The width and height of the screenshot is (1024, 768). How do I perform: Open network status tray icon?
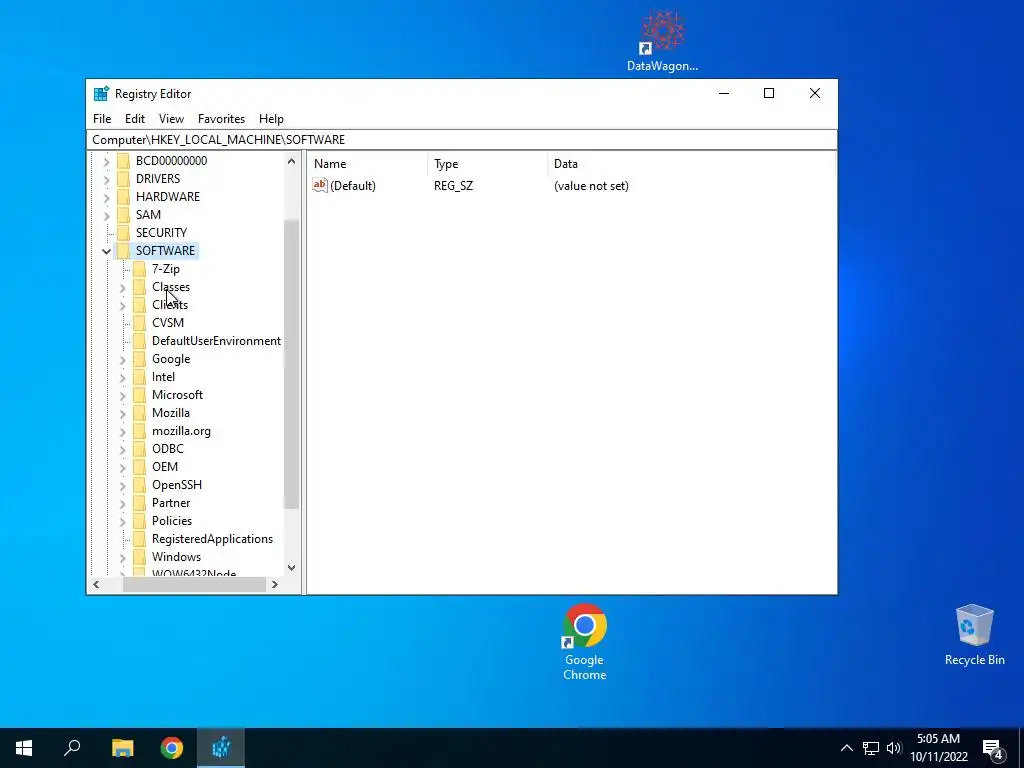tap(871, 748)
